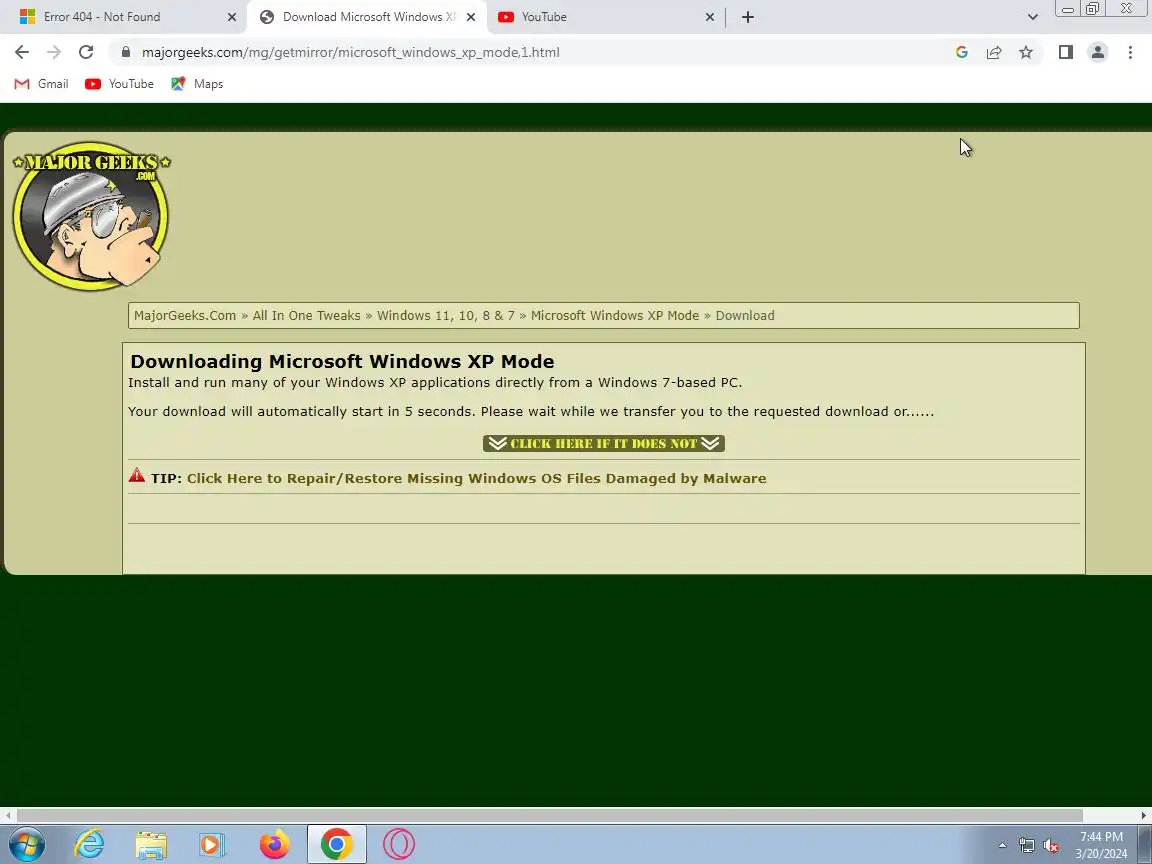Open the Gmail bookmark
This screenshot has height=864, width=1152.
(x=42, y=84)
